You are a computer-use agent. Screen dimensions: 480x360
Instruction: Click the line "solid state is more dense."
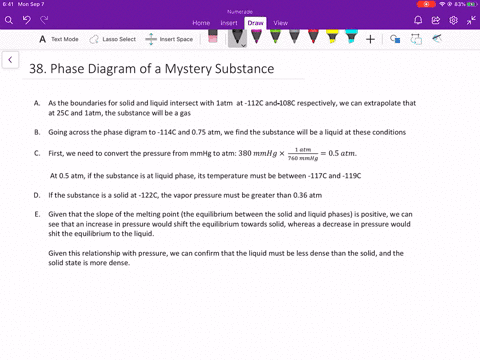point(89,263)
